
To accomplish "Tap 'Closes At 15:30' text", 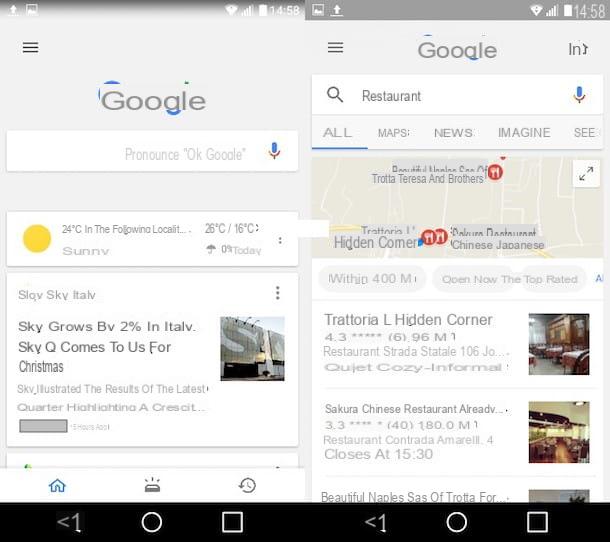I will (x=378, y=454).
